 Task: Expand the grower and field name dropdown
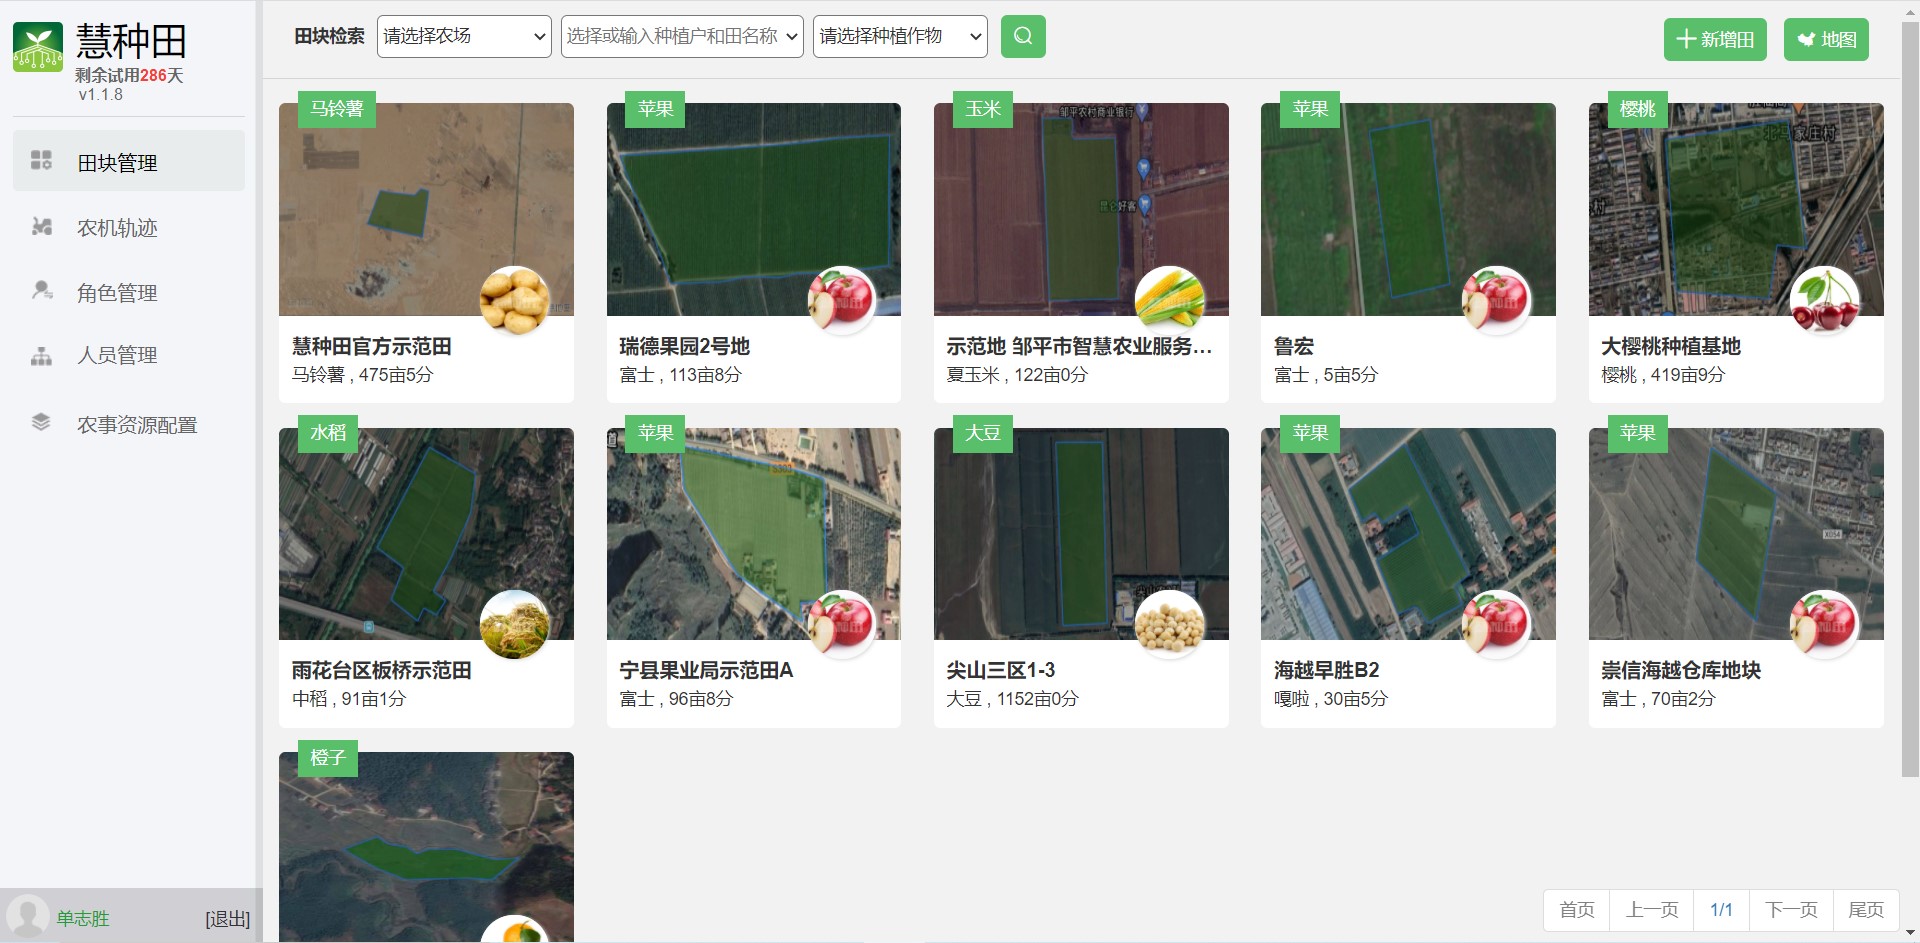[682, 37]
